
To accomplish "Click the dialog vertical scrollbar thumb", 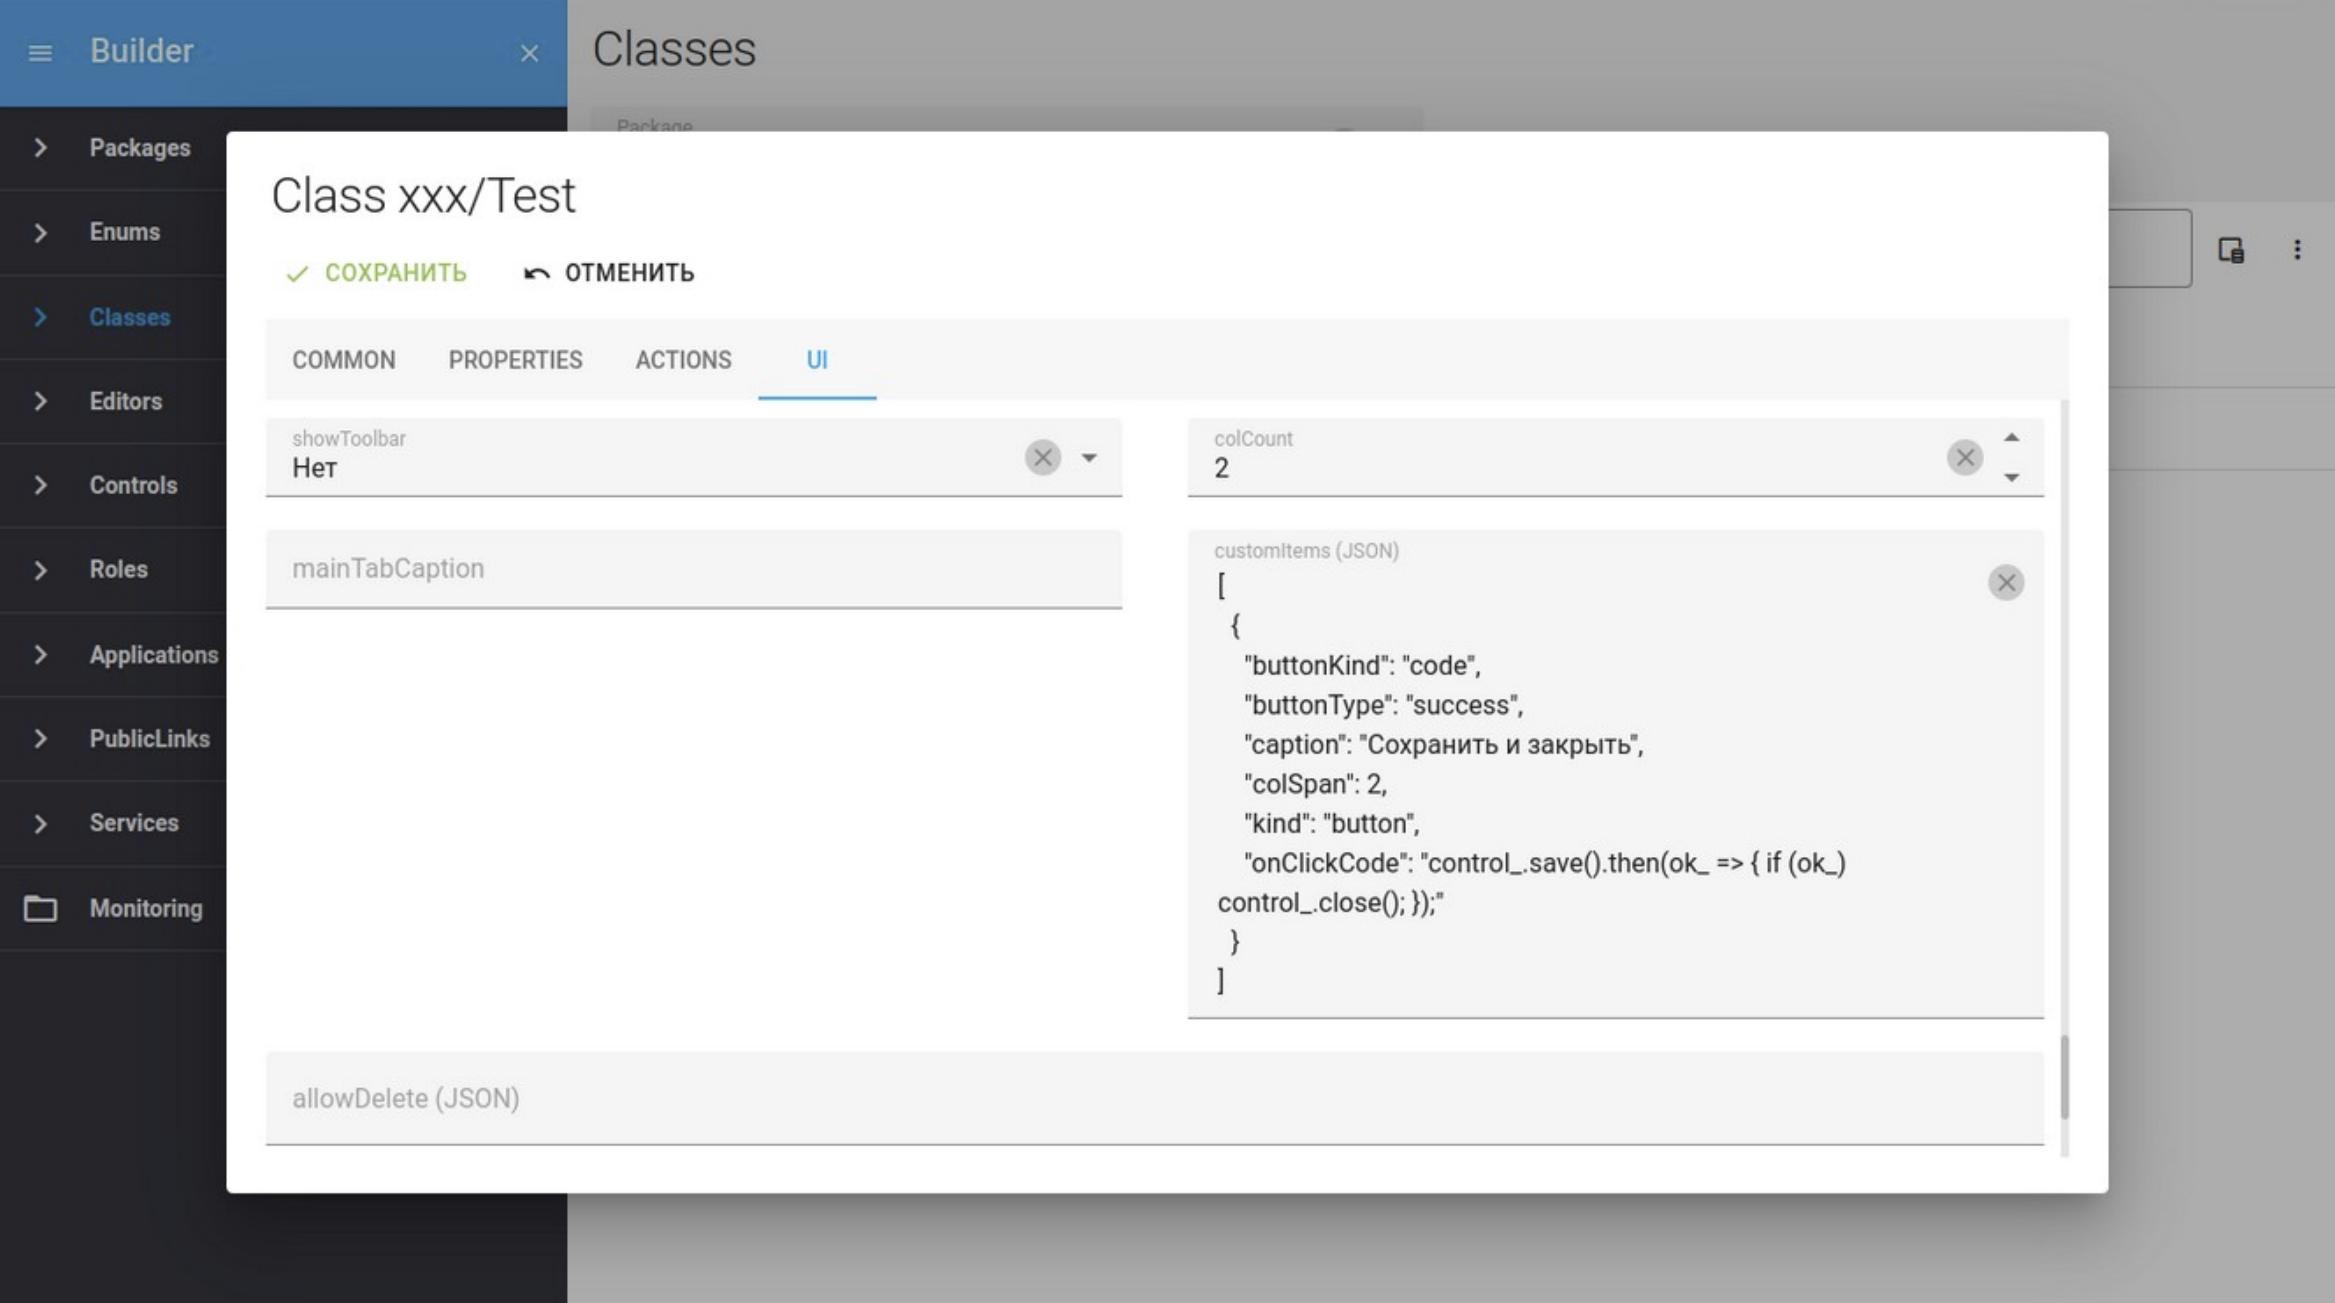I will [x=2064, y=1077].
